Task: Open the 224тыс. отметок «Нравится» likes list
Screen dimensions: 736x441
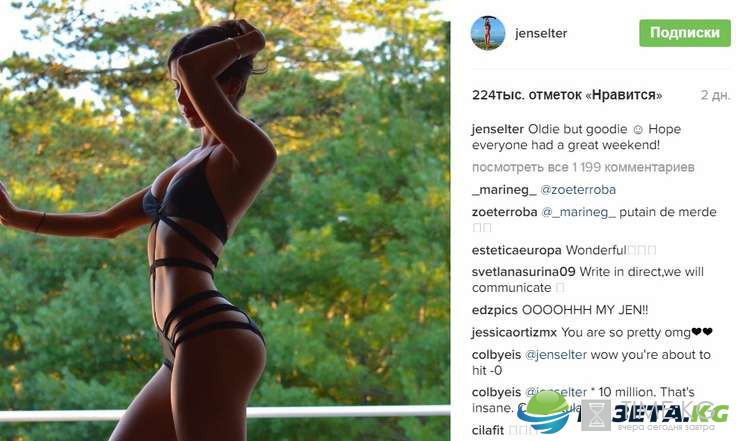Action: 567,95
